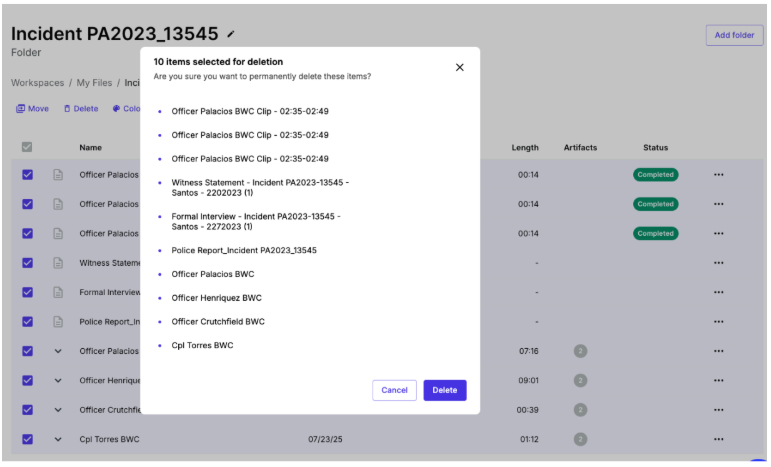
Task: Uncheck the Police Report row checkbox
Action: tap(28, 321)
